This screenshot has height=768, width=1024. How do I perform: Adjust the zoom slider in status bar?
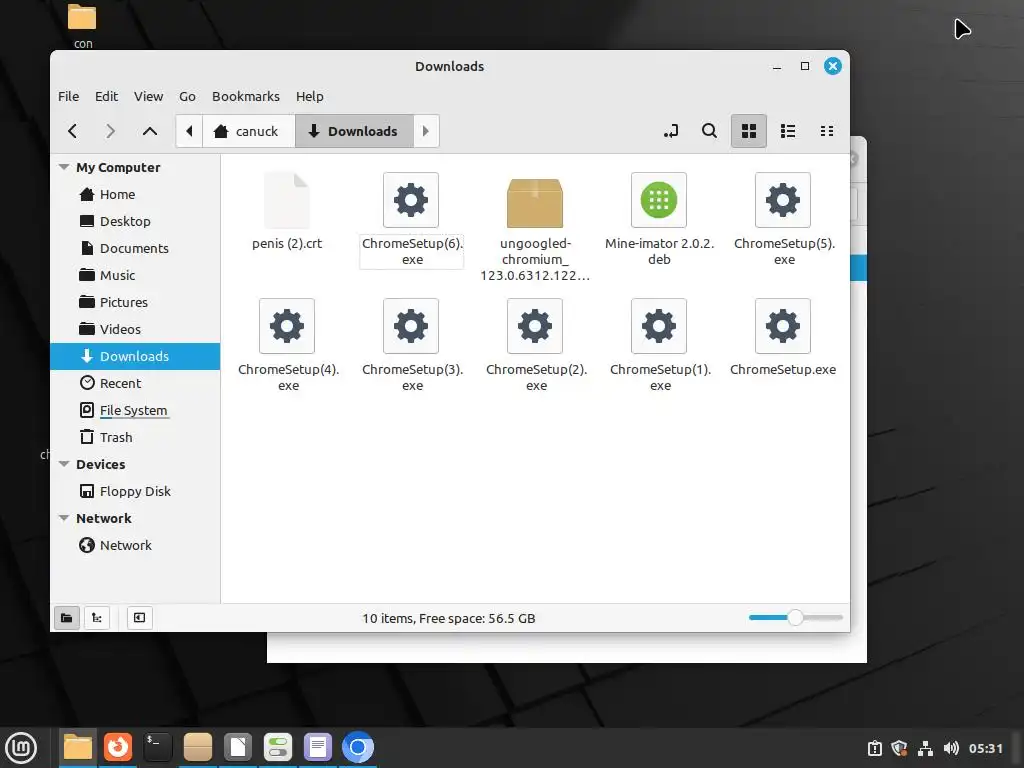(795, 618)
